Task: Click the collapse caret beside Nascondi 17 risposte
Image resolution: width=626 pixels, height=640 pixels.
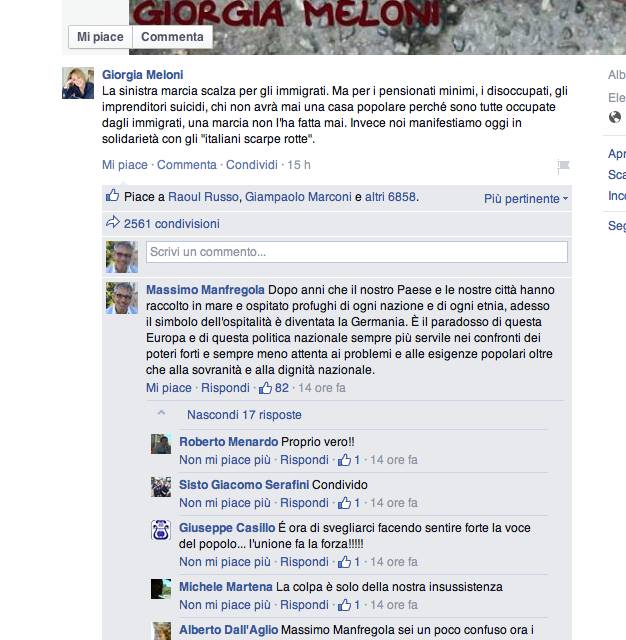Action: tap(162, 413)
